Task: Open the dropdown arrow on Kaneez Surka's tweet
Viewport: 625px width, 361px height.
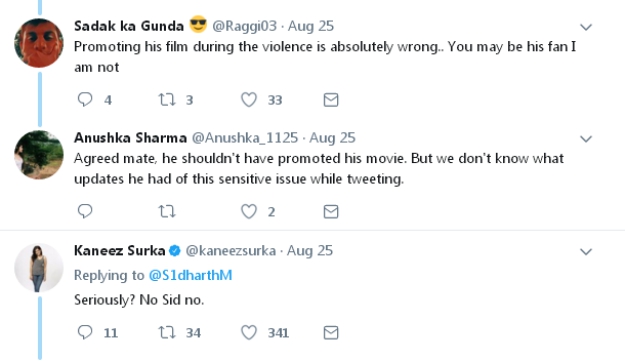Action: pos(586,252)
